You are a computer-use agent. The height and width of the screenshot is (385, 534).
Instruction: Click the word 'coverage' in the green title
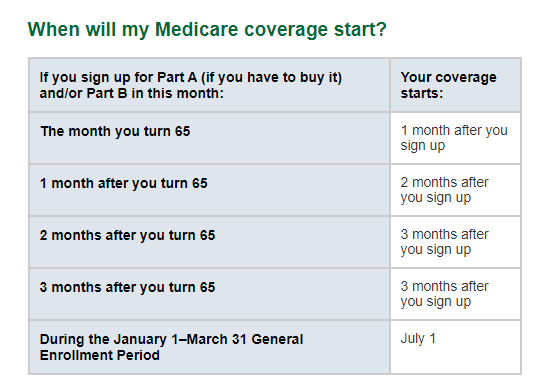(x=286, y=30)
